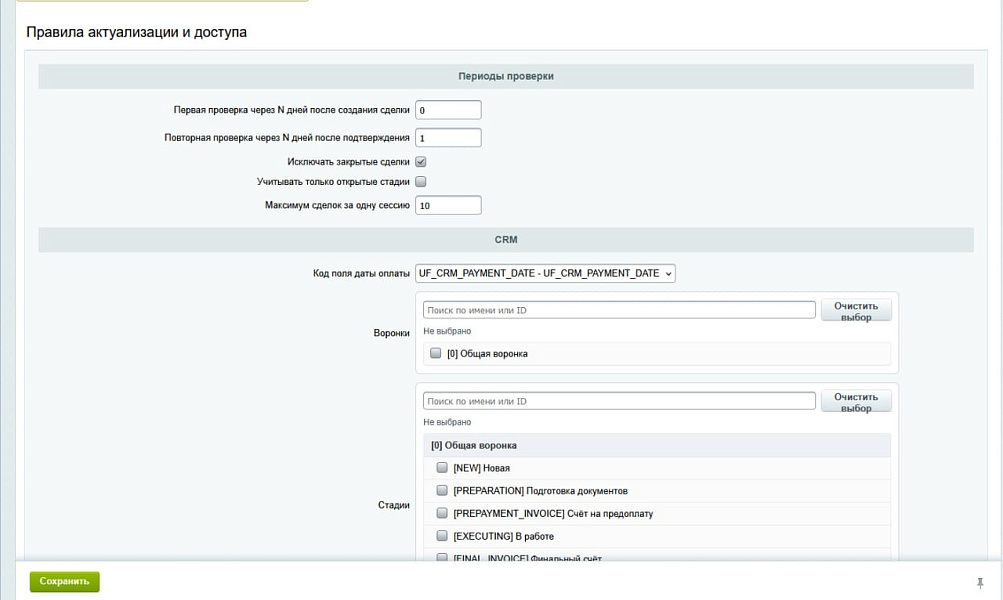Focus the Повторная проверка days input field
The height and width of the screenshot is (600, 1003).
pos(448,138)
